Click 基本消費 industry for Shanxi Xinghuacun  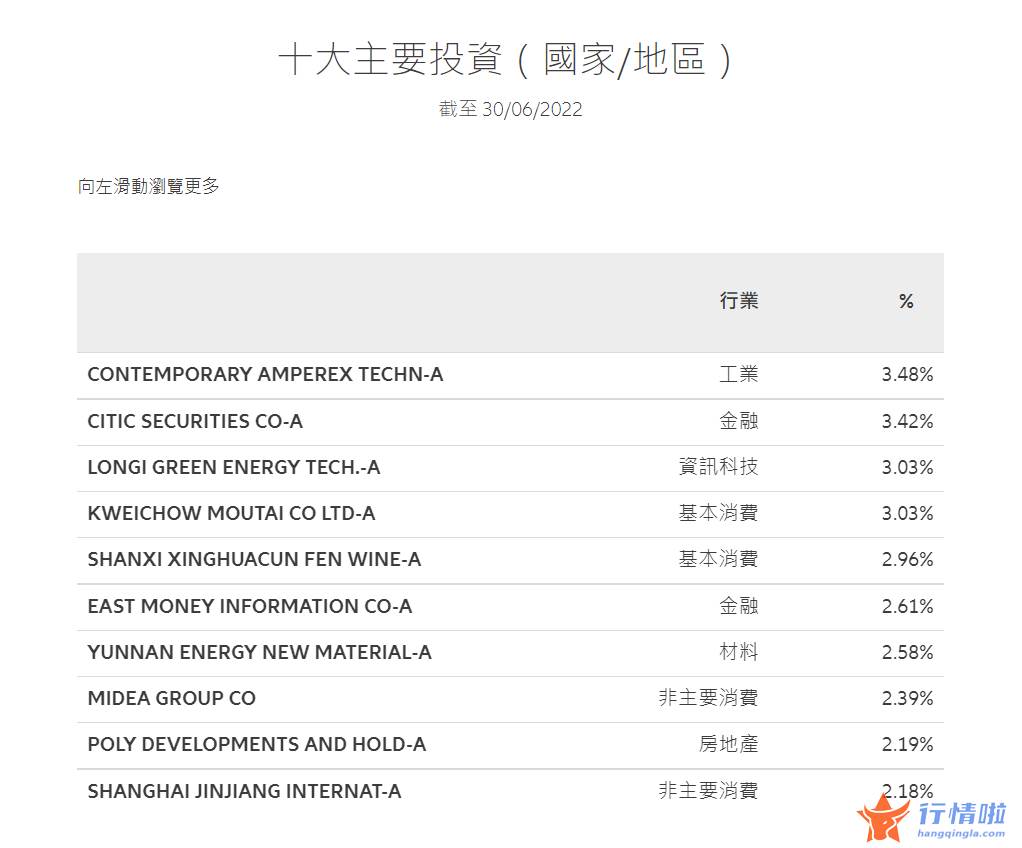(x=718, y=559)
